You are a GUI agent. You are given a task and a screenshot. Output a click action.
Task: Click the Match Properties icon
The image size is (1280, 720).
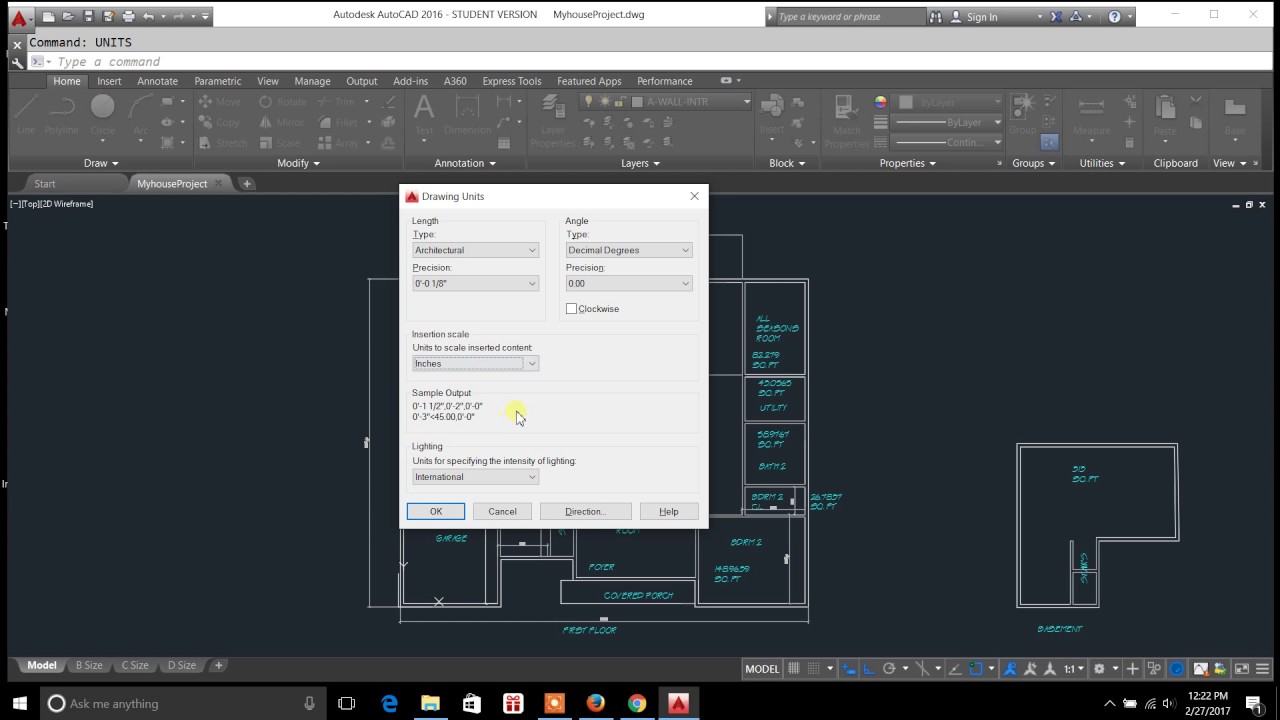[x=846, y=120]
